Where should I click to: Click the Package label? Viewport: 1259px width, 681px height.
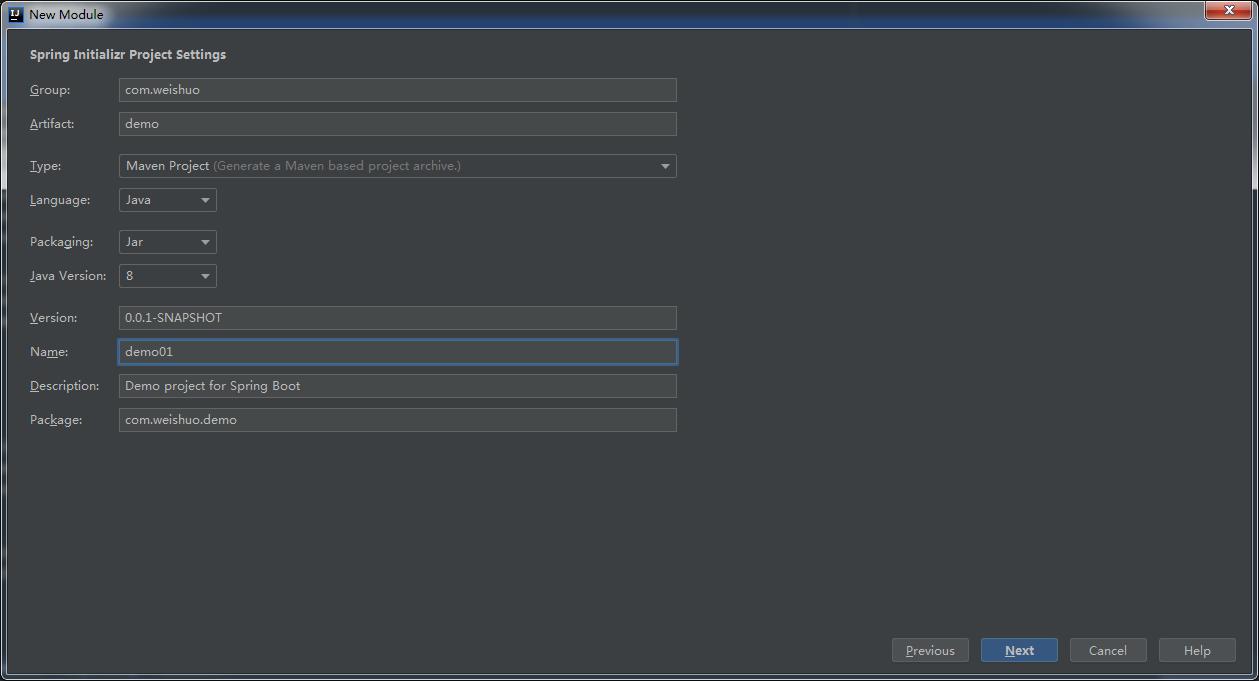coord(56,420)
